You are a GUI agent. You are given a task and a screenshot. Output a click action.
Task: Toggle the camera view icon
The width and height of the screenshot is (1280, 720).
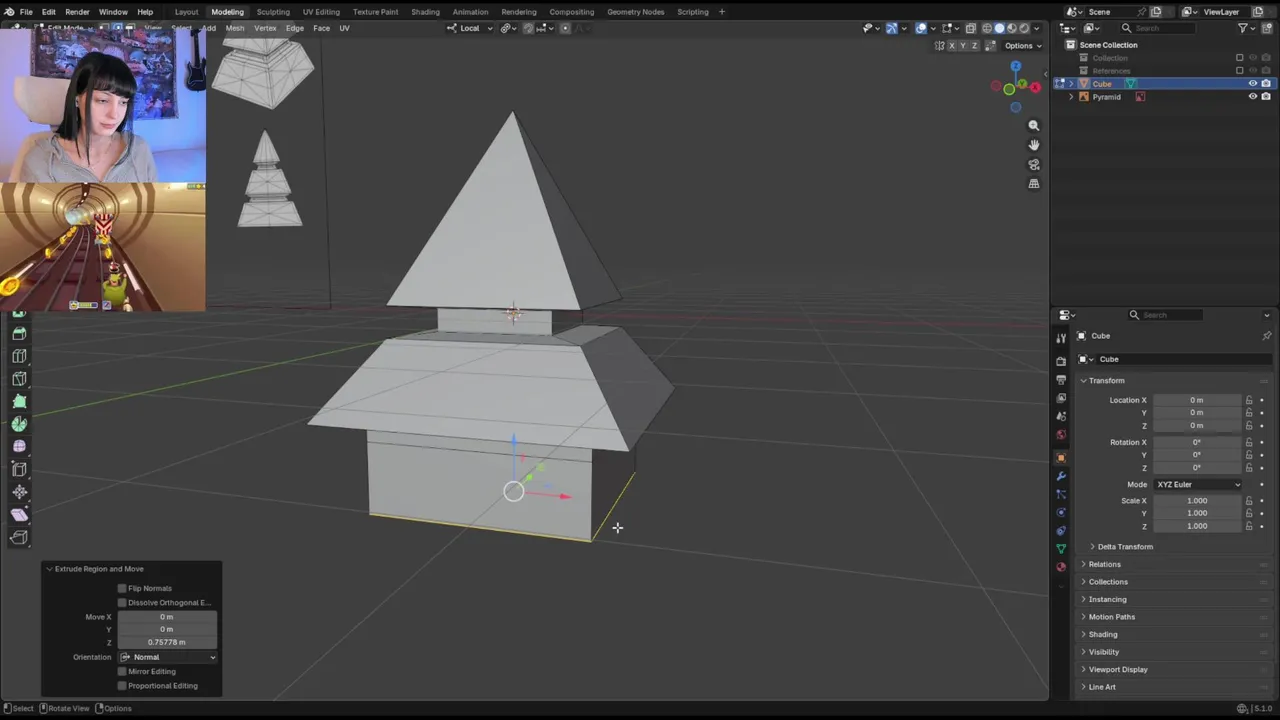point(1034,164)
